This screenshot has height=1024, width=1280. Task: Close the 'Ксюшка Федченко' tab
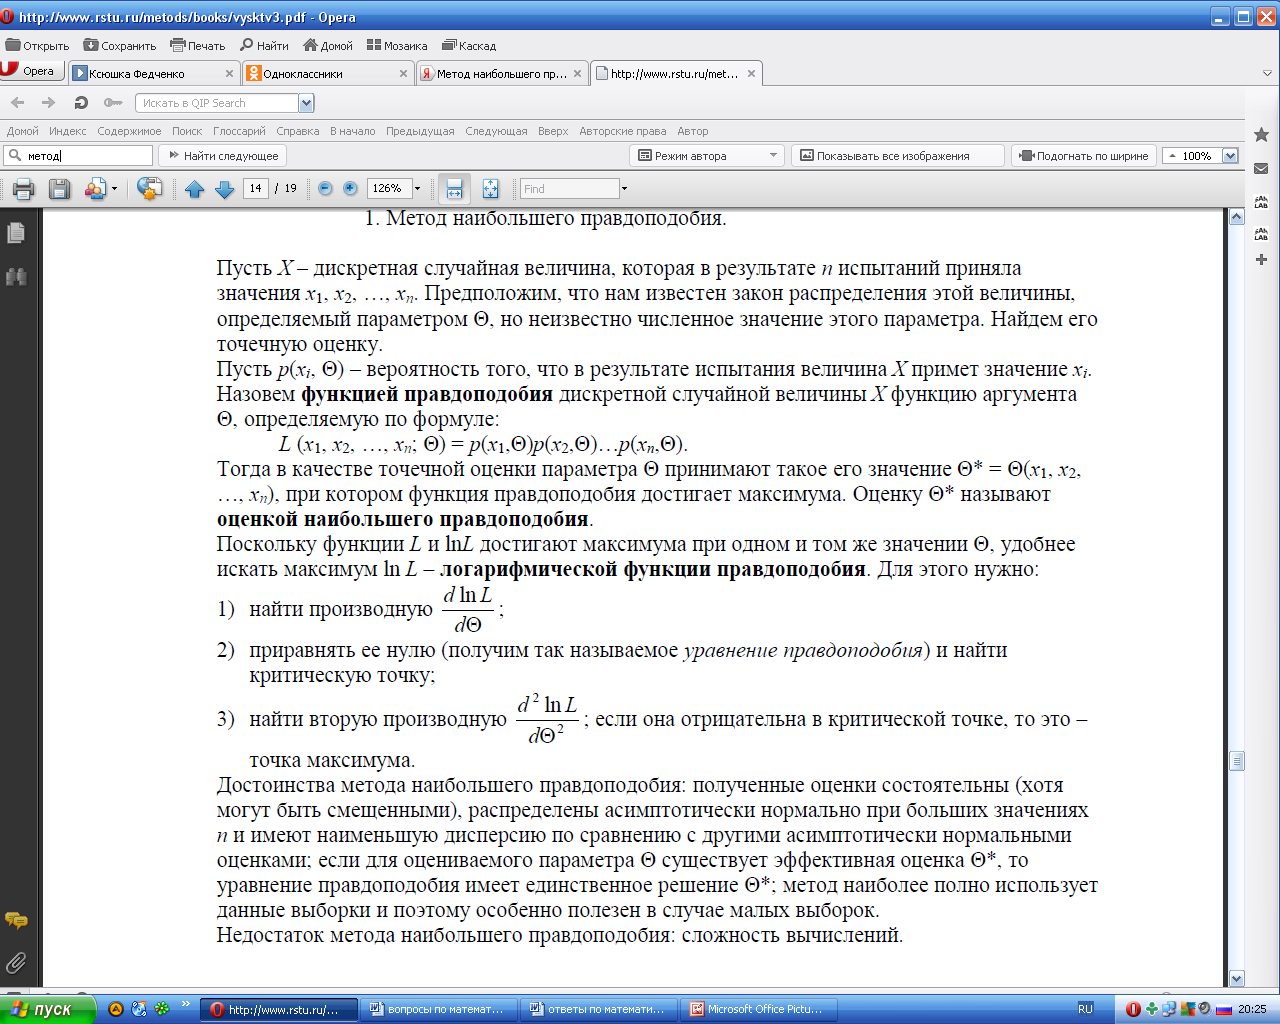pos(229,73)
